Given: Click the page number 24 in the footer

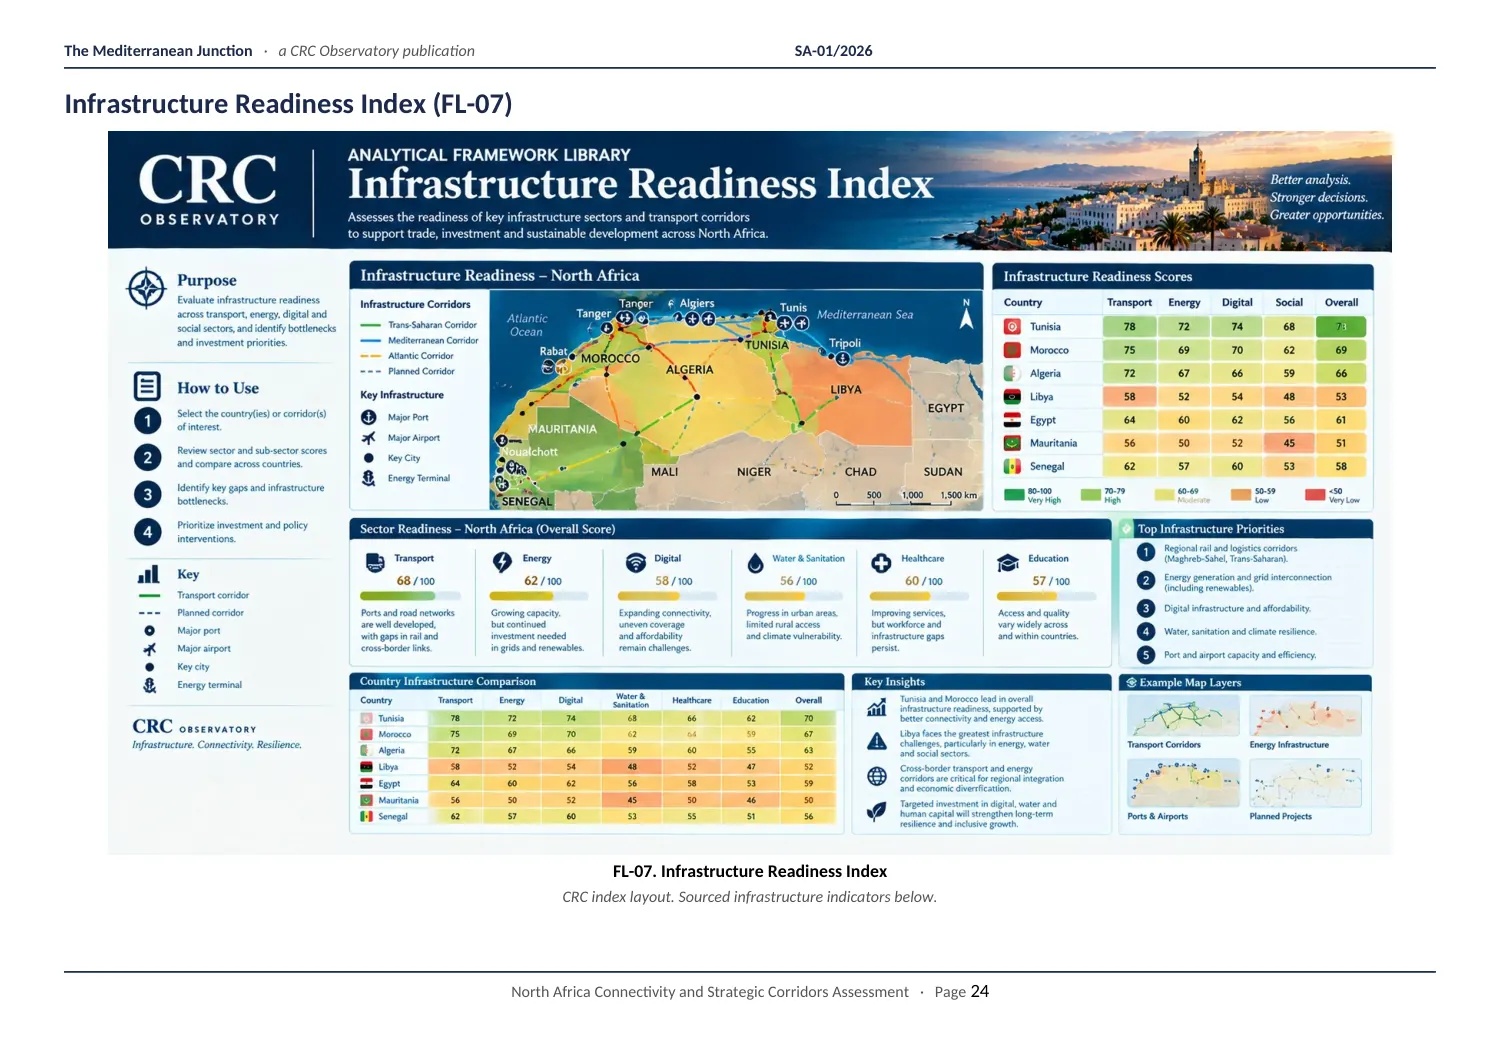Looking at the screenshot, I should pyautogui.click(x=980, y=991).
